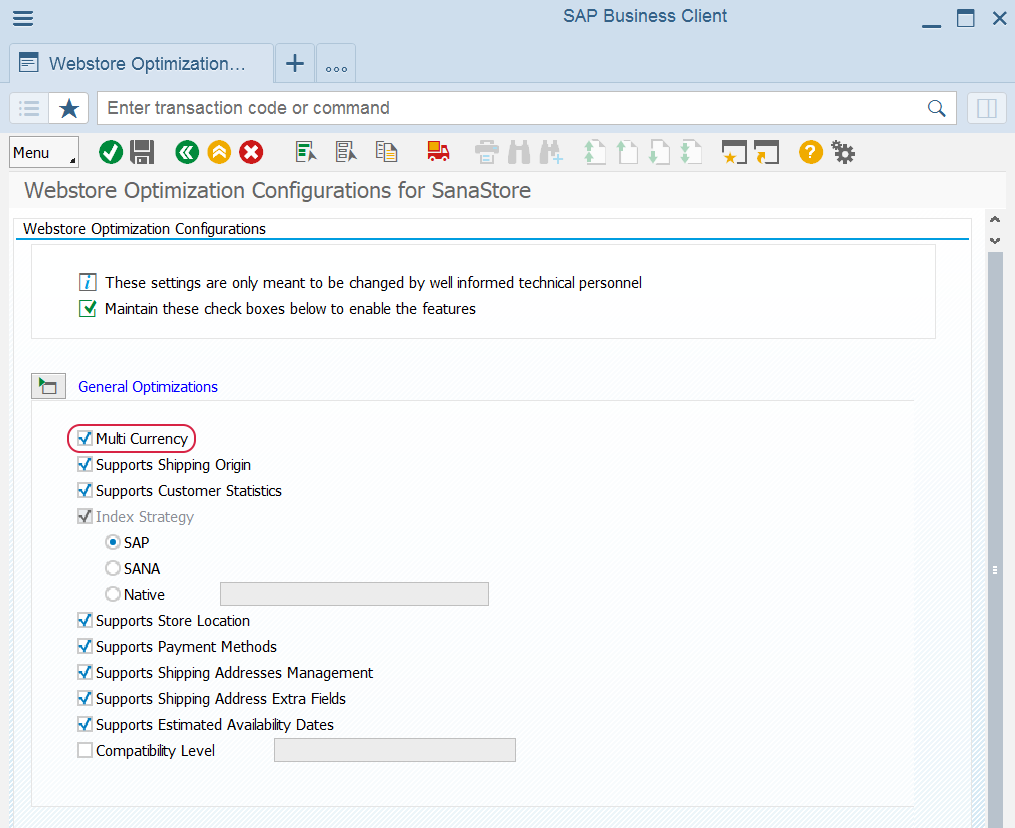The image size is (1015, 828).
Task: Open the tab overflow ellipsis menu
Action: point(336,63)
